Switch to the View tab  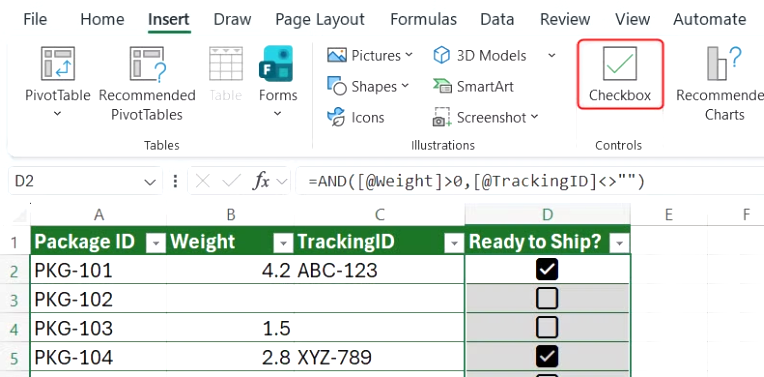point(632,19)
